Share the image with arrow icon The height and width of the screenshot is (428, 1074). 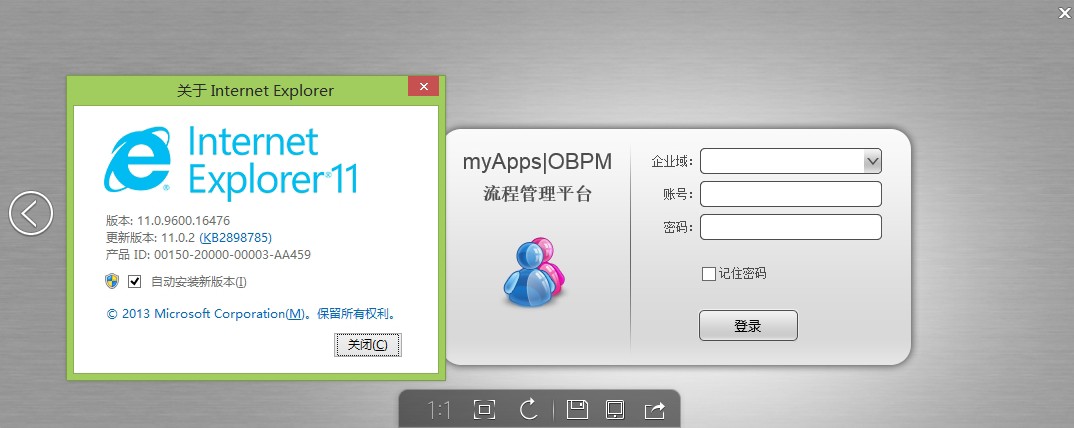click(x=655, y=410)
